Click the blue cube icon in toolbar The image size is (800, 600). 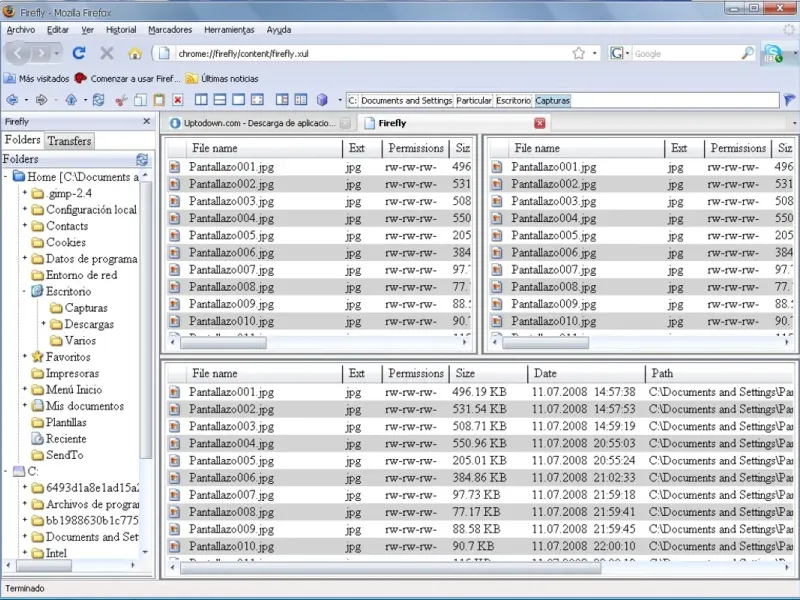pos(322,100)
